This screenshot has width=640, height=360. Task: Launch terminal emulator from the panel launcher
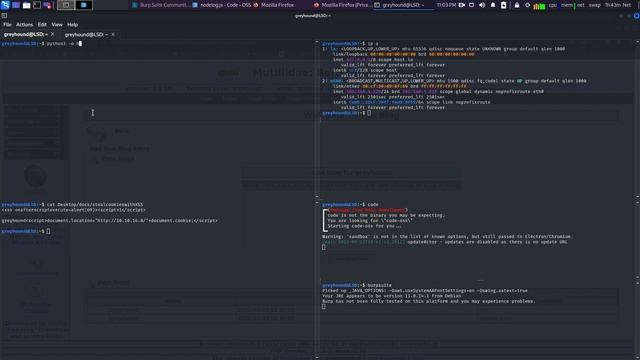click(x=37, y=5)
